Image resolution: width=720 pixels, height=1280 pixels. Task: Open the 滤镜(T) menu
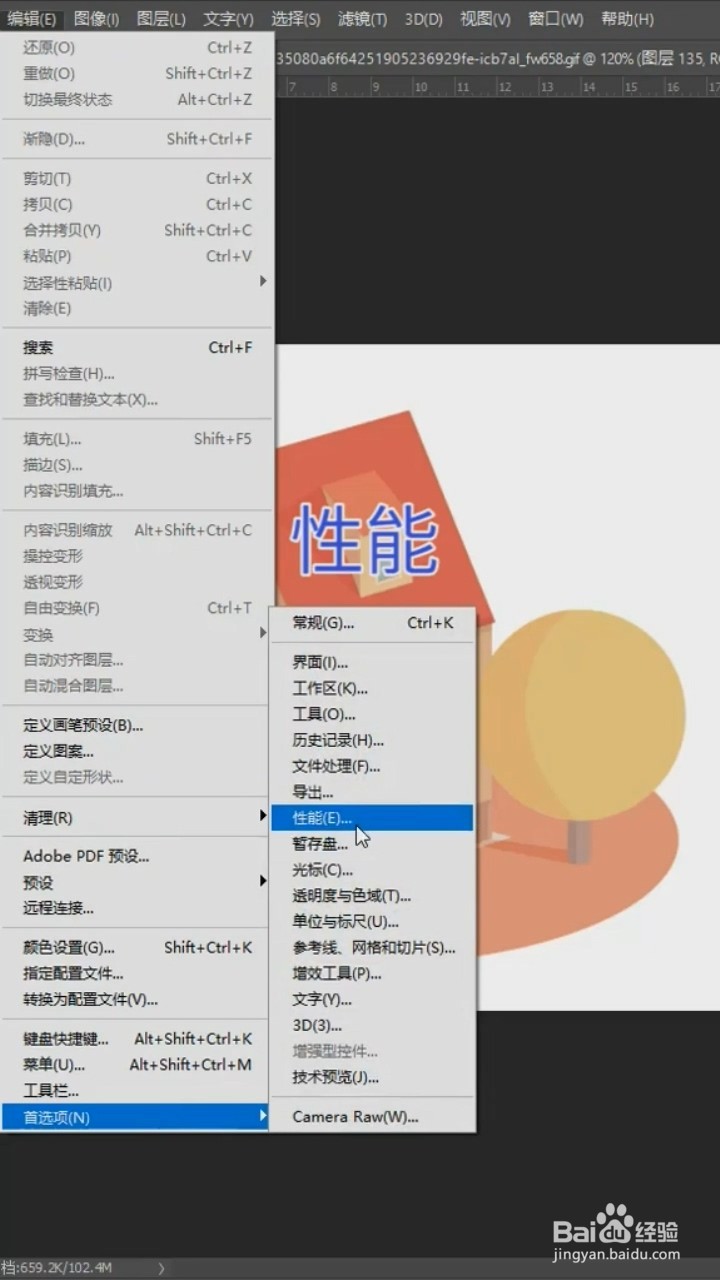[x=362, y=19]
